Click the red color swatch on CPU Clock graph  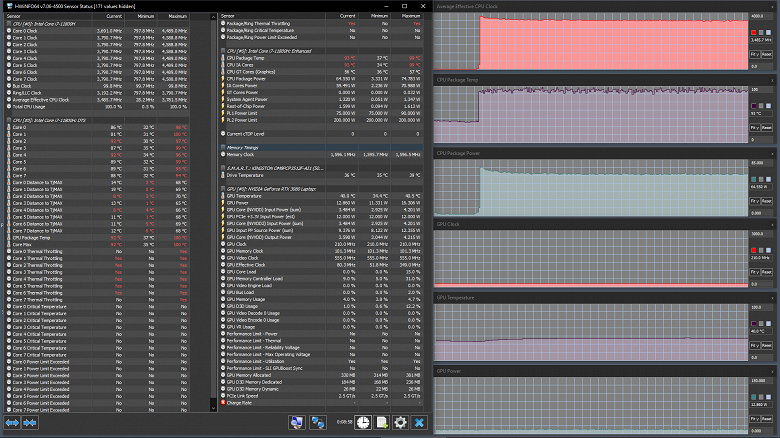[753, 31]
